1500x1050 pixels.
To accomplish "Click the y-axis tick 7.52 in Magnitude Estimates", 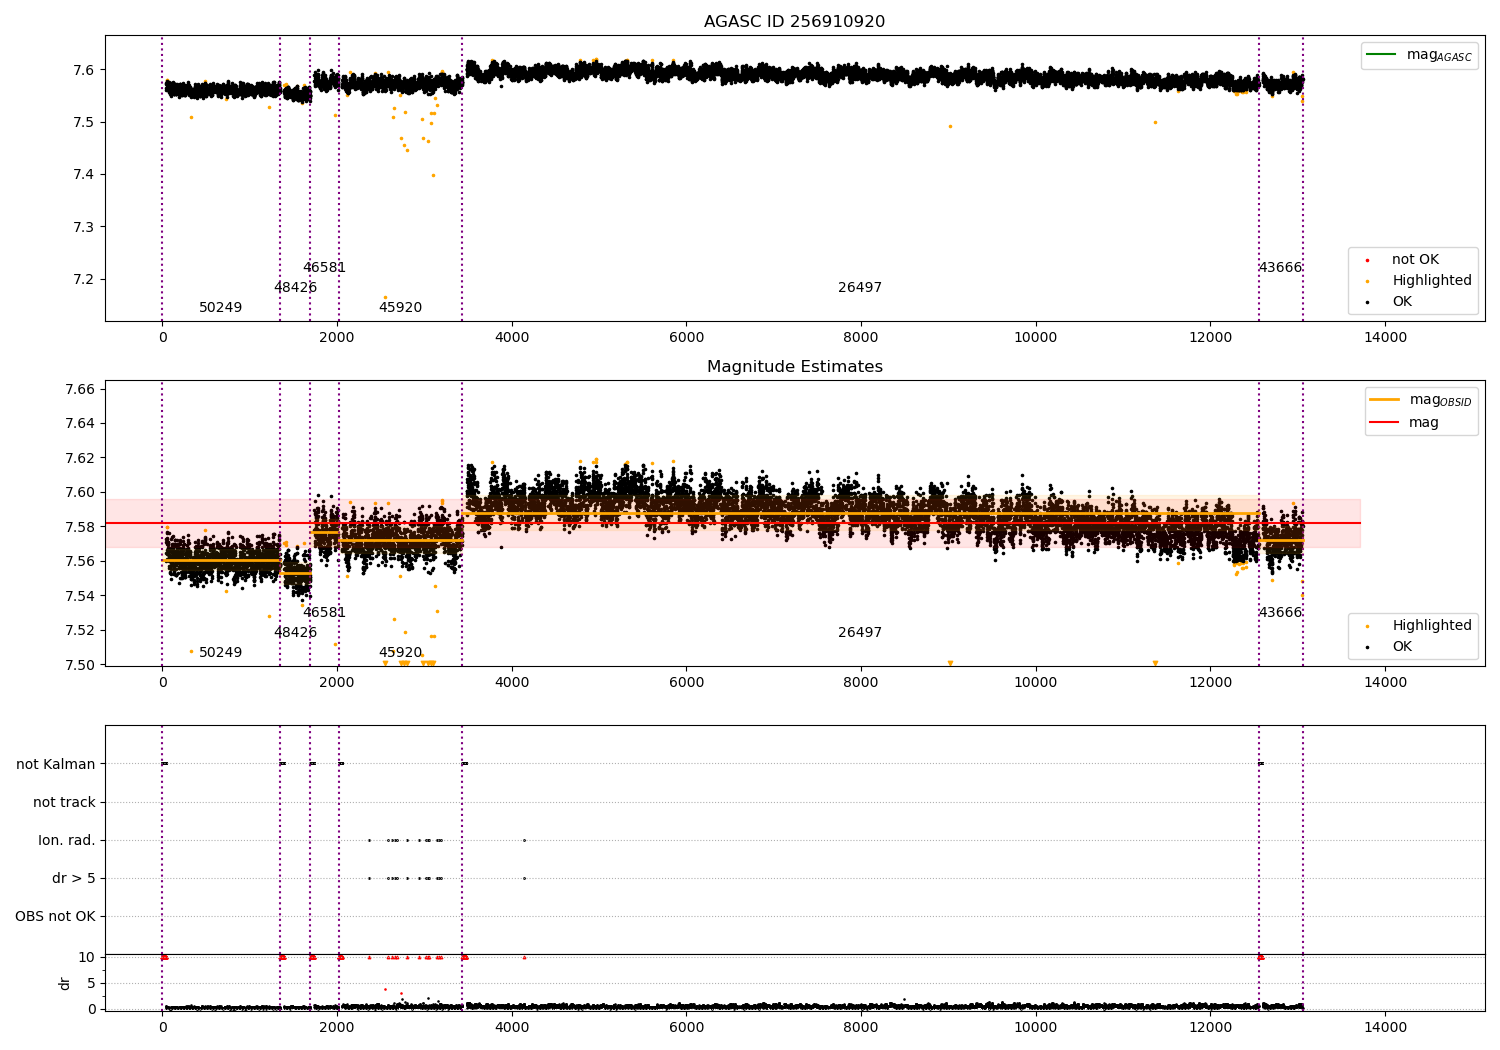I will (80, 631).
